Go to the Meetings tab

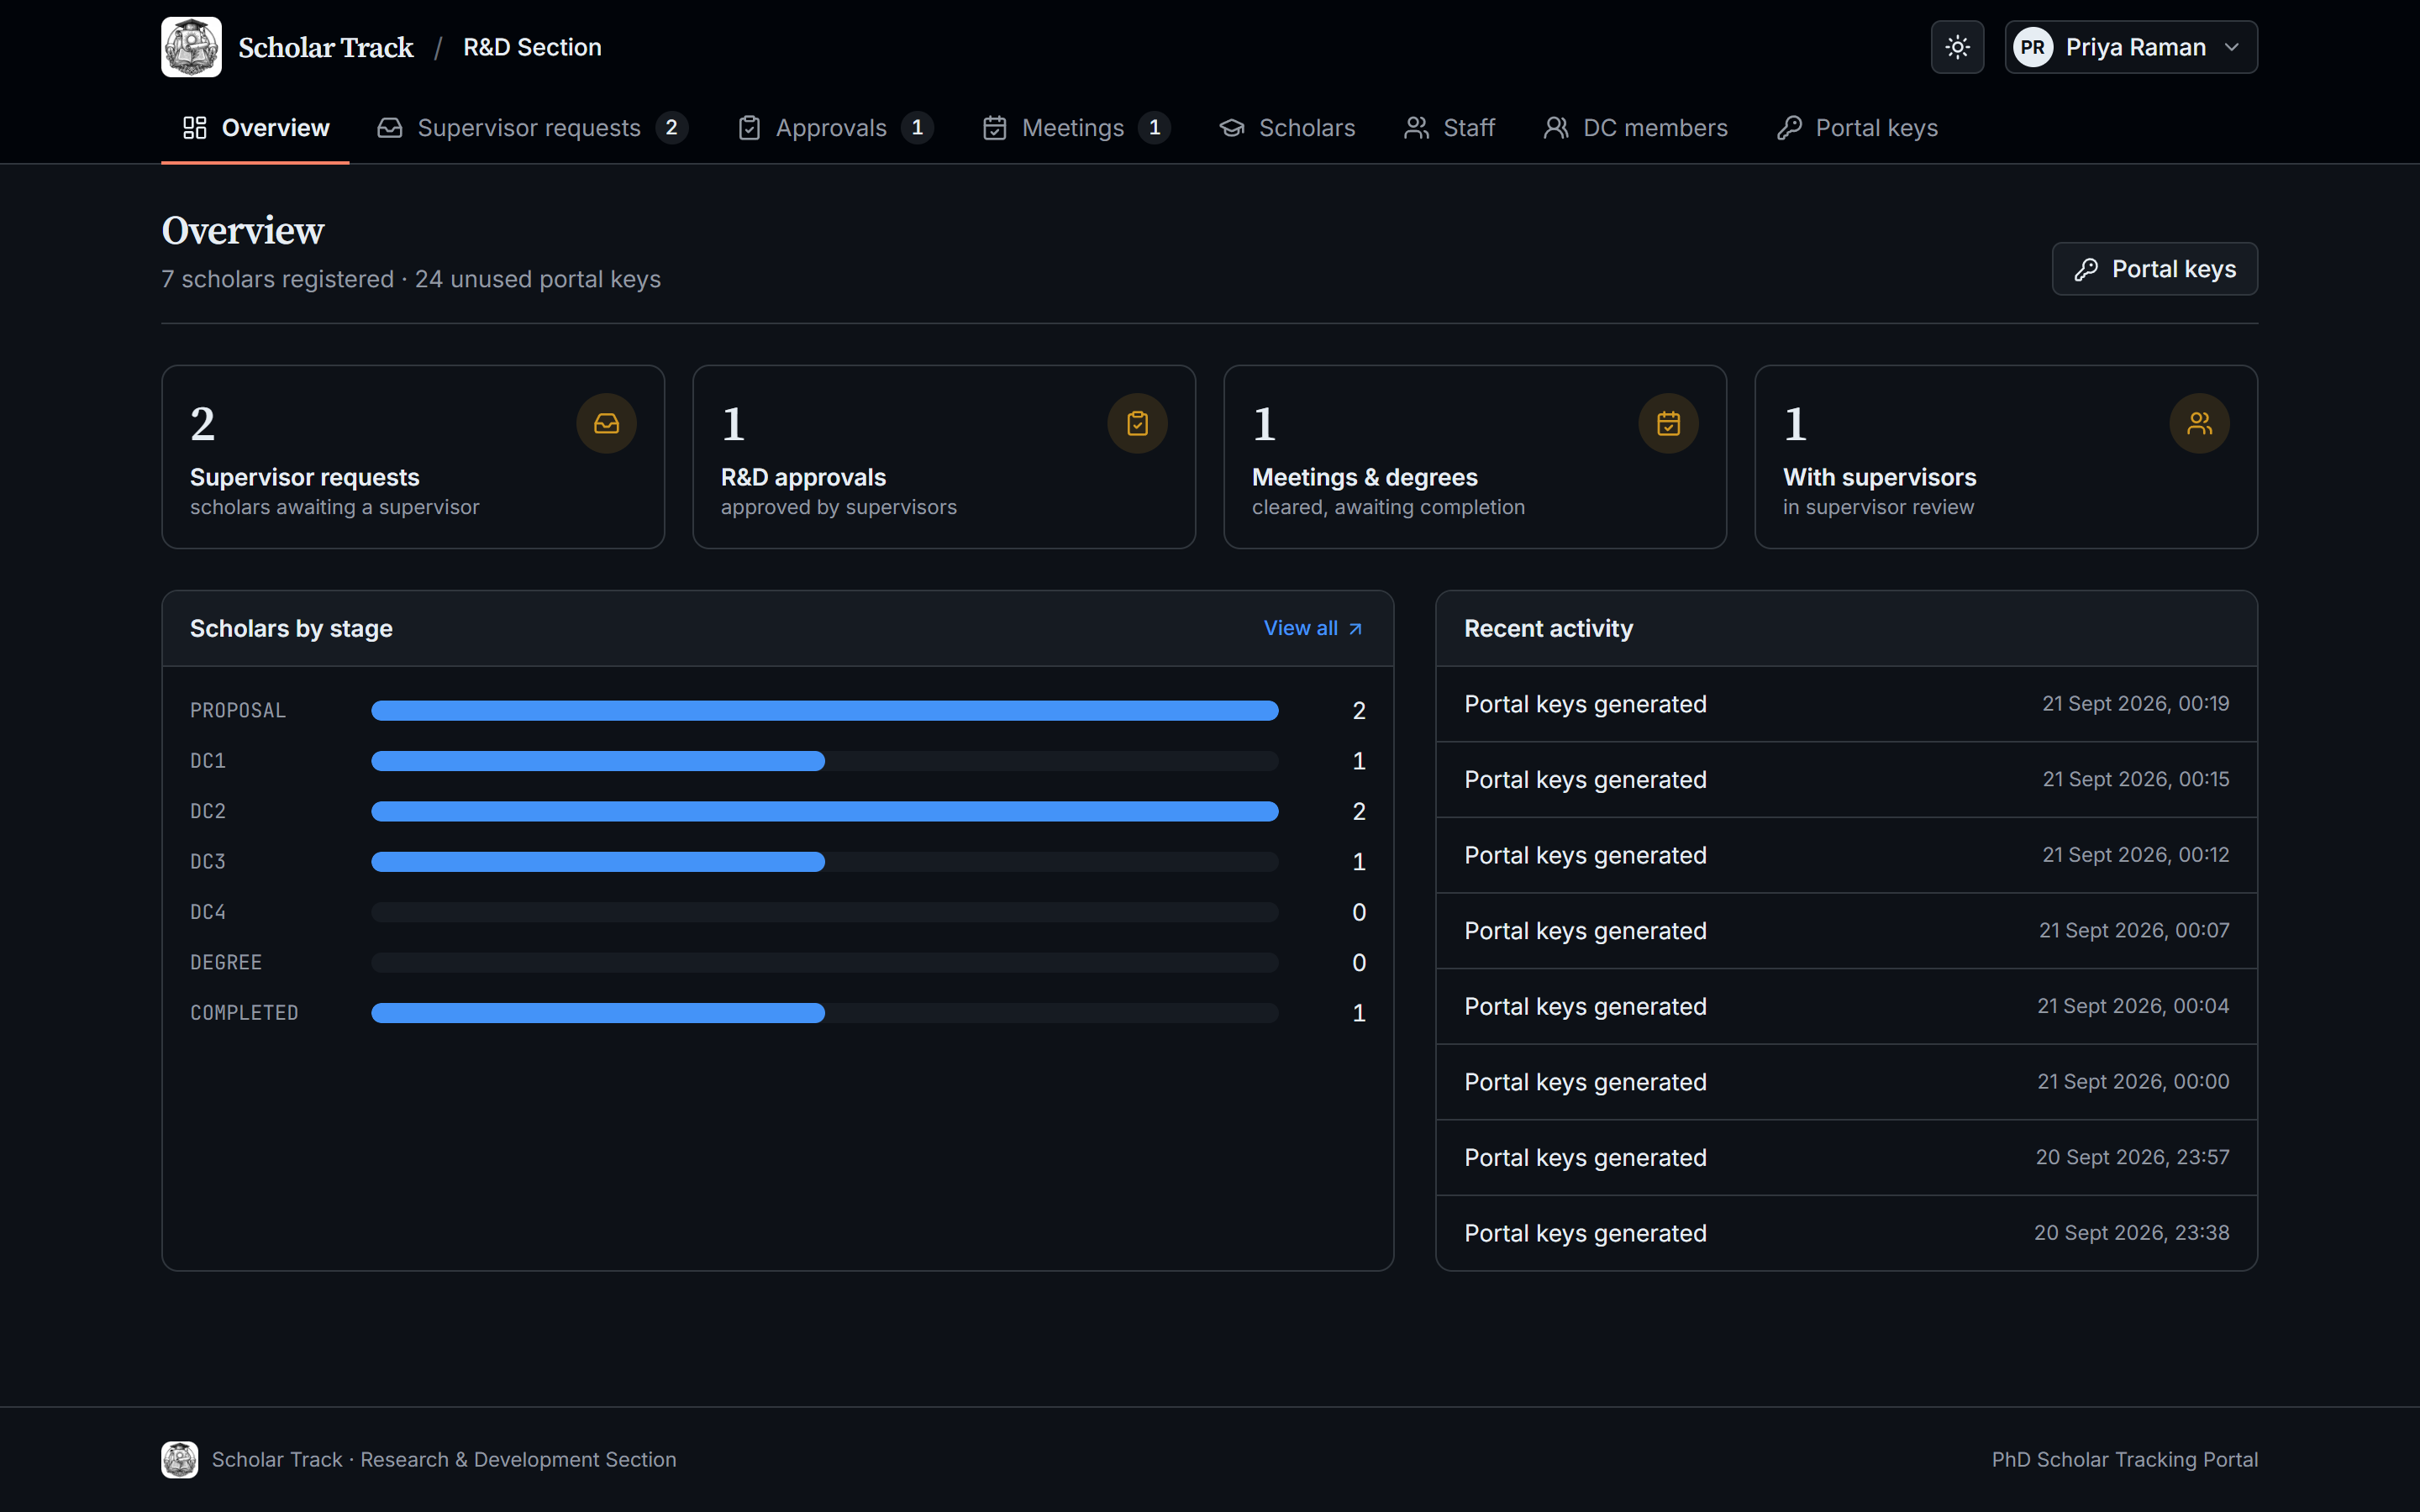pos(1076,128)
